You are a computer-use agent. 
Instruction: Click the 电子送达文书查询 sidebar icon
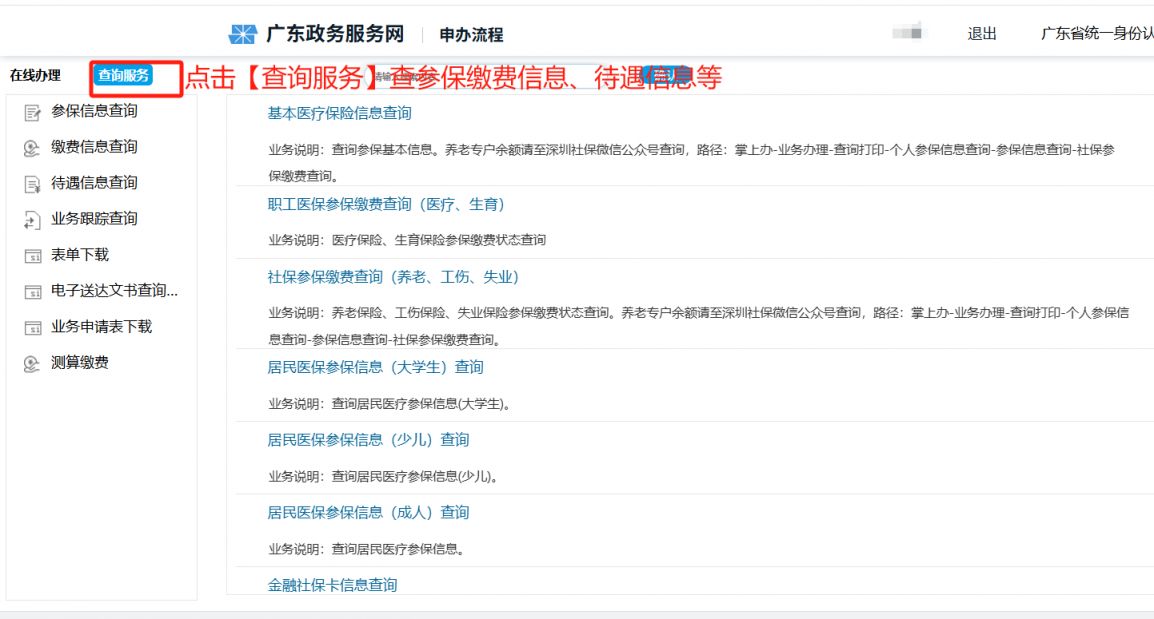32,292
